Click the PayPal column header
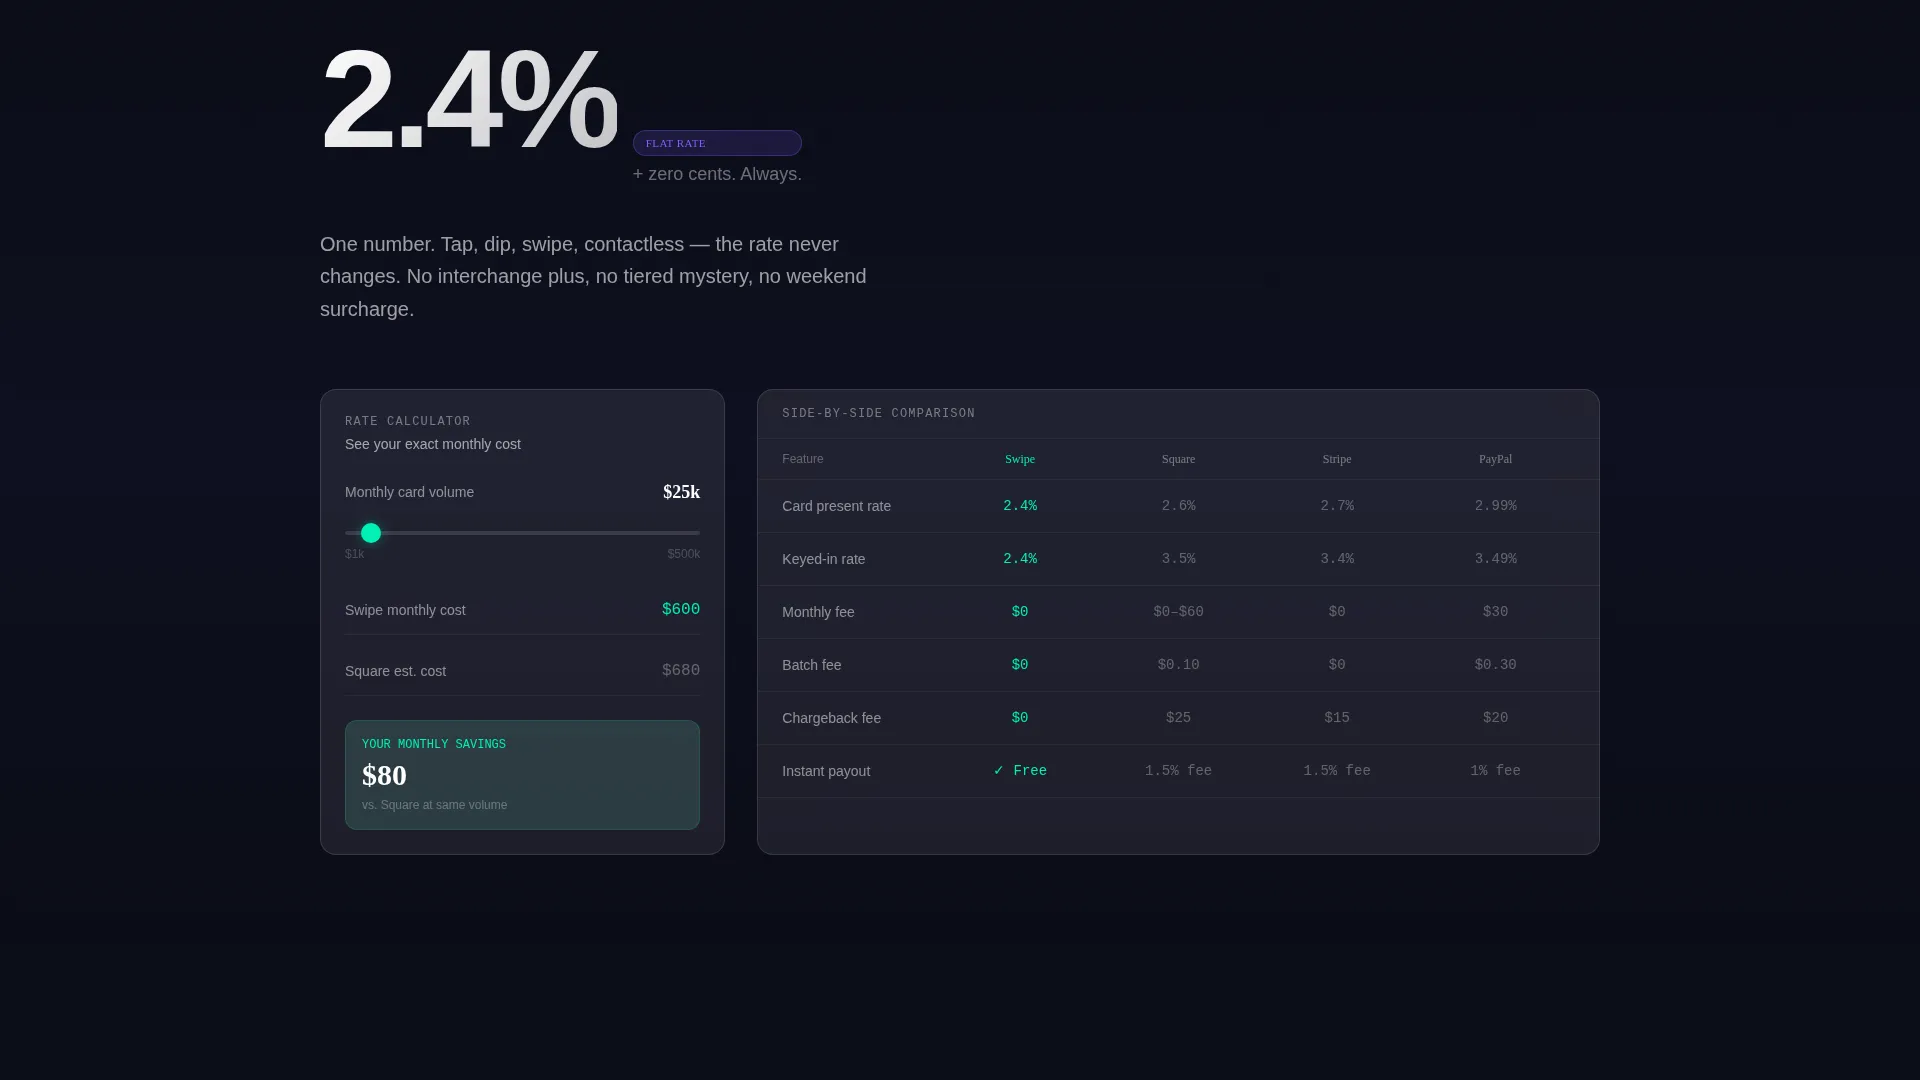The height and width of the screenshot is (1080, 1920). point(1495,459)
